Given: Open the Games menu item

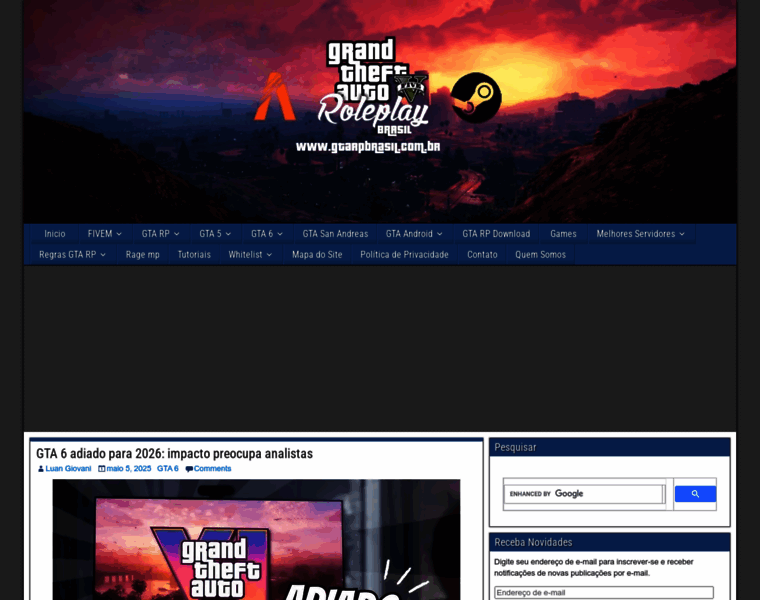Looking at the screenshot, I should click(x=563, y=234).
